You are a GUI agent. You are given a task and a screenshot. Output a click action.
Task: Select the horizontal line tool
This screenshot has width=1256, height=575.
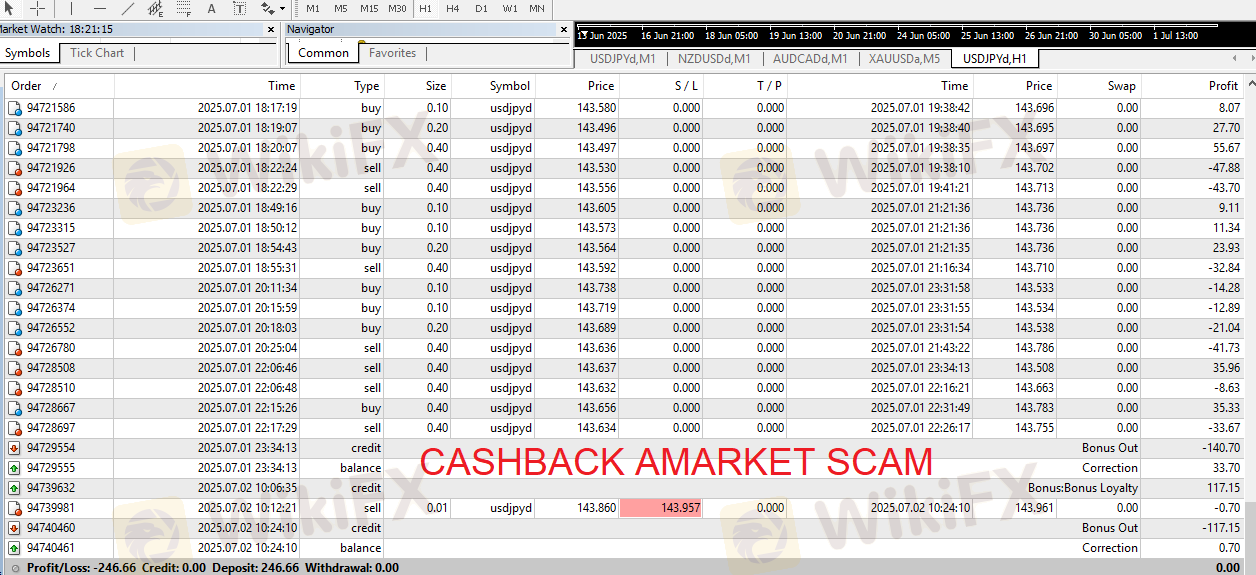pyautogui.click(x=100, y=8)
